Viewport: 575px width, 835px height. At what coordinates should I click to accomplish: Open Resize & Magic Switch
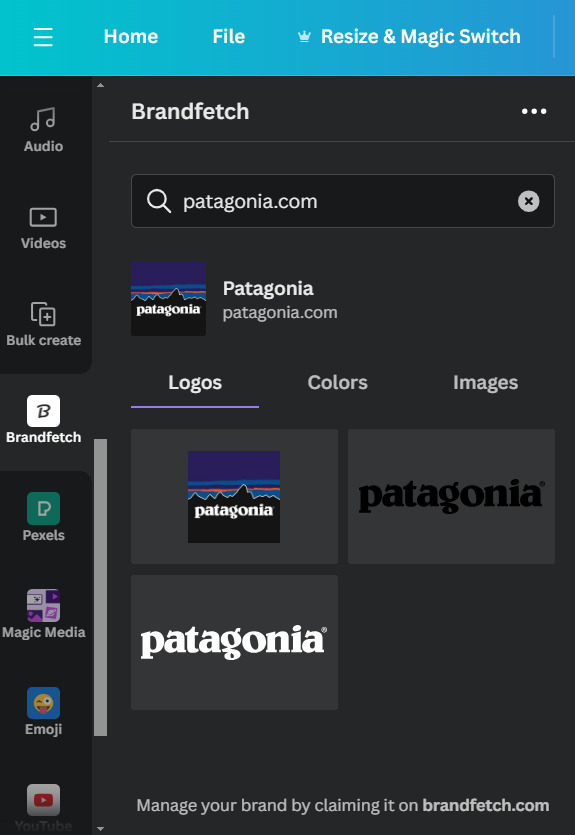[x=421, y=37]
